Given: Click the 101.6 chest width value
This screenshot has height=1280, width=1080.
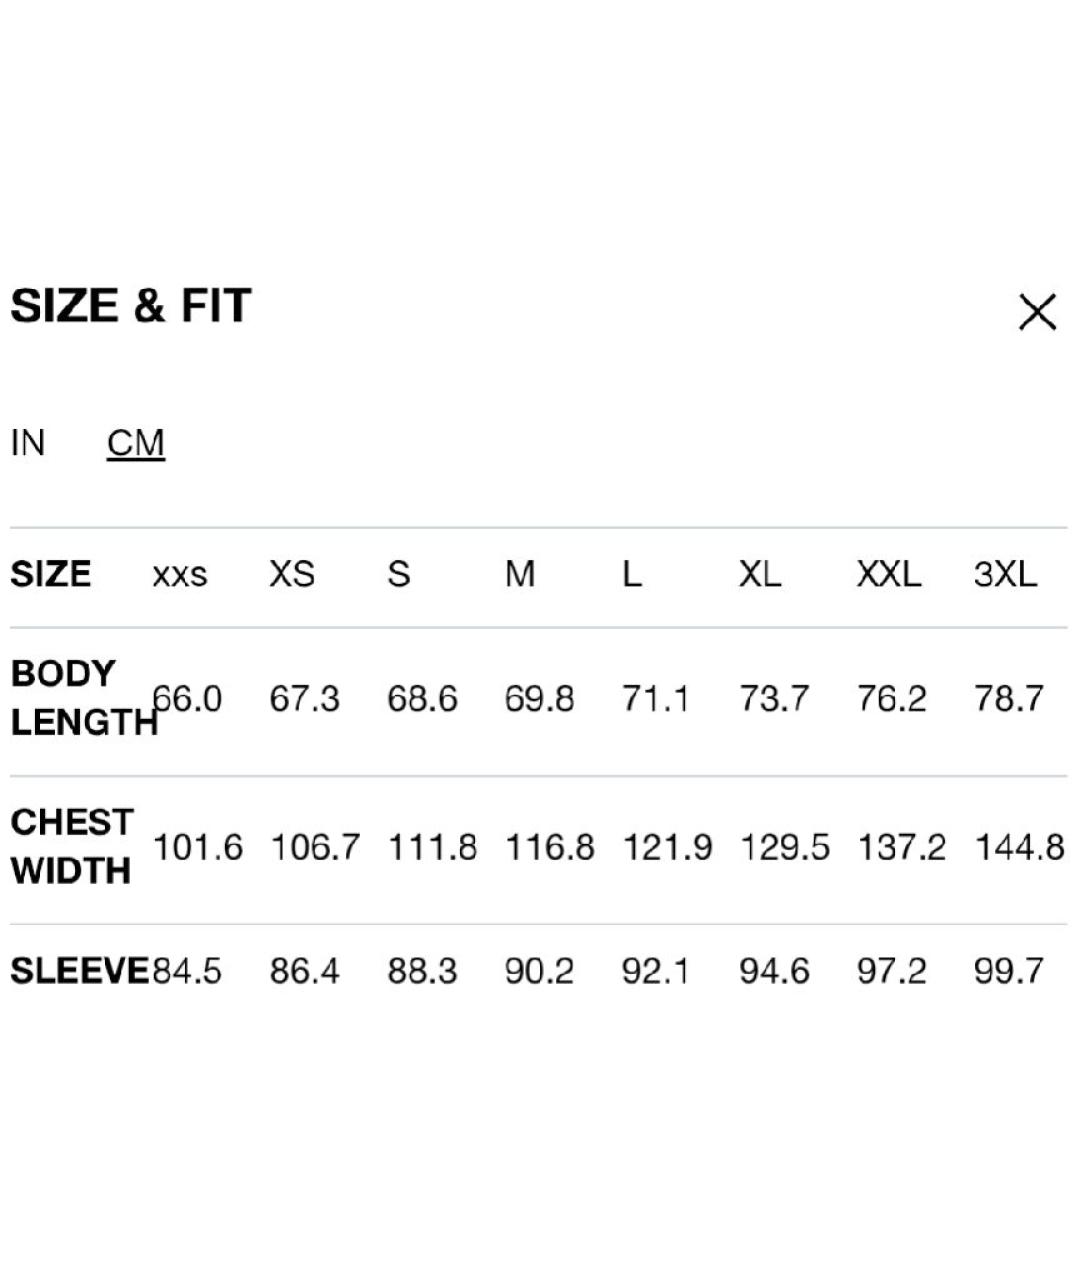Looking at the screenshot, I should tap(197, 848).
